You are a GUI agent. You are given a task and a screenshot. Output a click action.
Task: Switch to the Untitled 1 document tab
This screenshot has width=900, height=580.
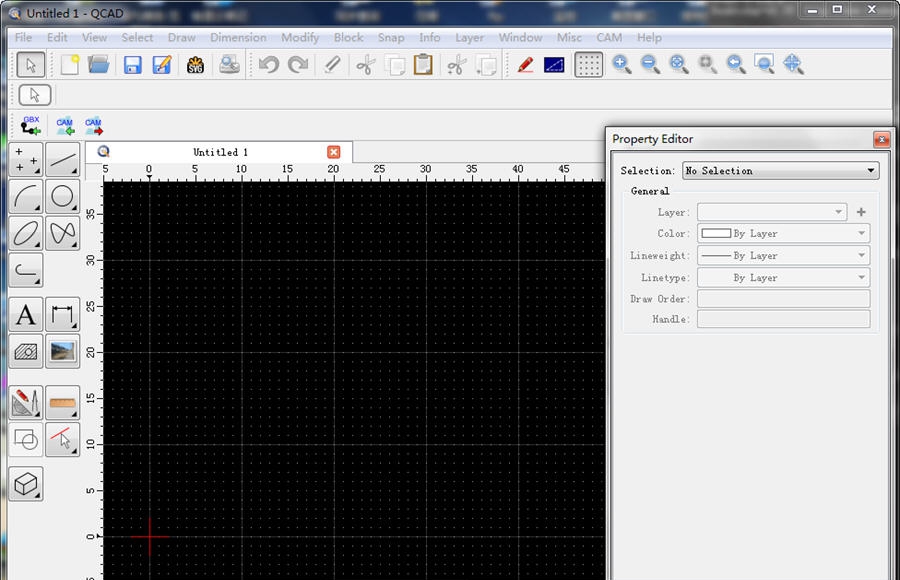[x=220, y=152]
